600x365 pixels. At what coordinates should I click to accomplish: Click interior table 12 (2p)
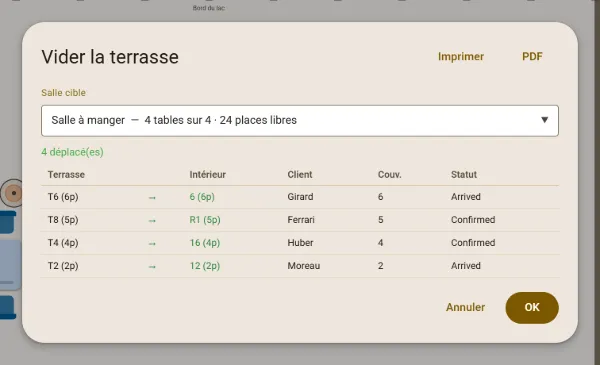(x=205, y=266)
